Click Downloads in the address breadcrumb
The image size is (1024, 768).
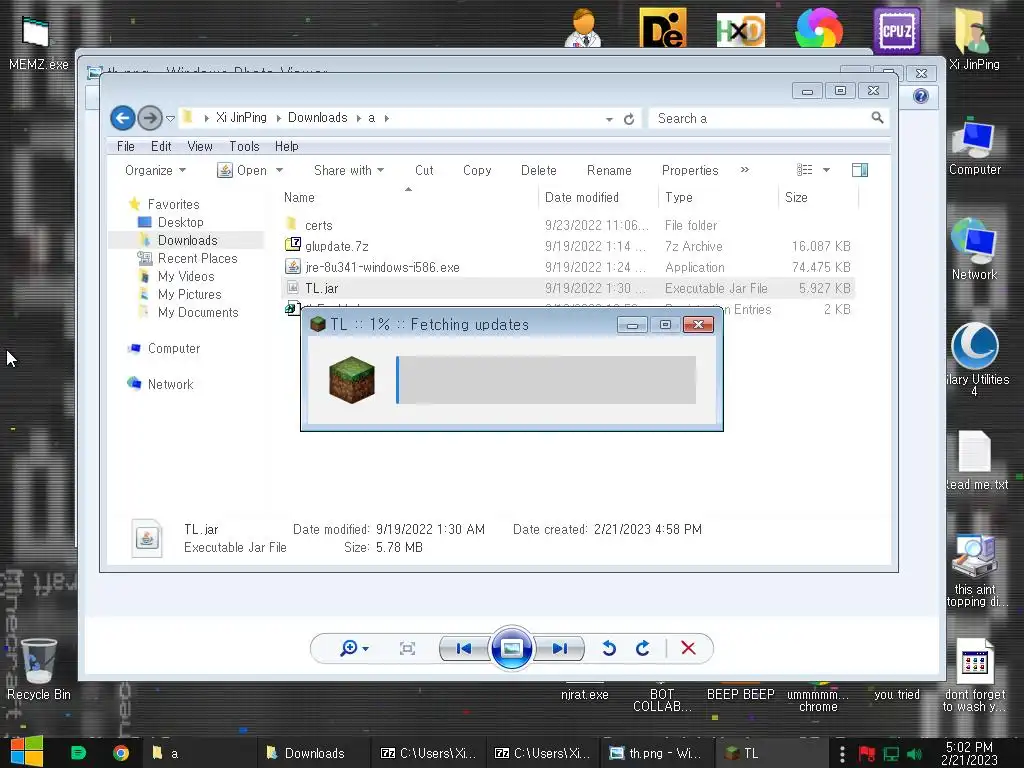point(317,118)
